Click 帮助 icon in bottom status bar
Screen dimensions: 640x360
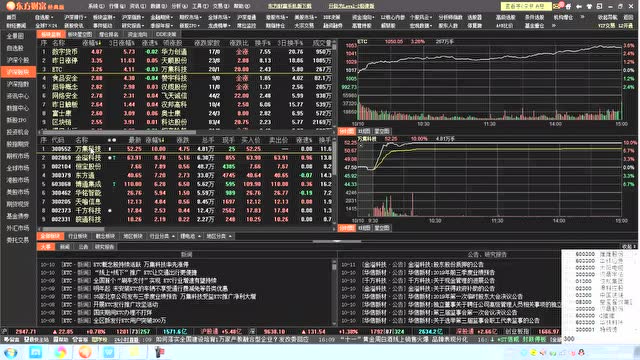click(x=61, y=340)
